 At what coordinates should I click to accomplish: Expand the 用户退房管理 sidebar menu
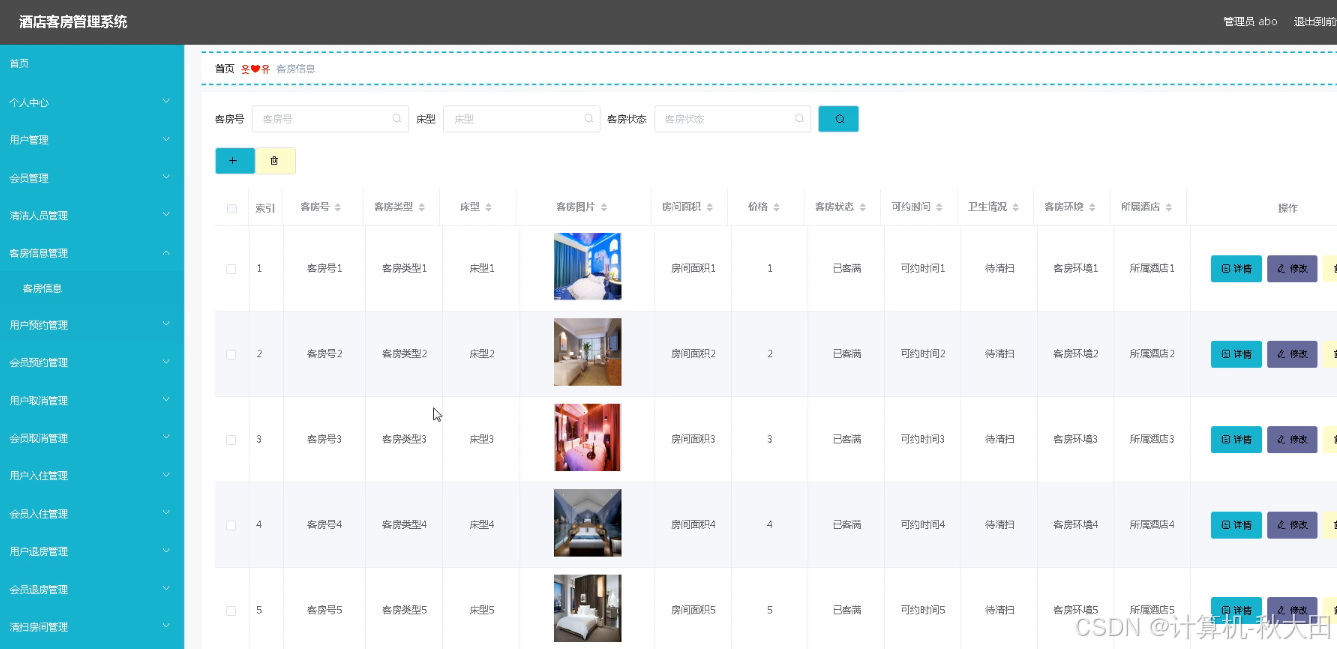click(92, 551)
